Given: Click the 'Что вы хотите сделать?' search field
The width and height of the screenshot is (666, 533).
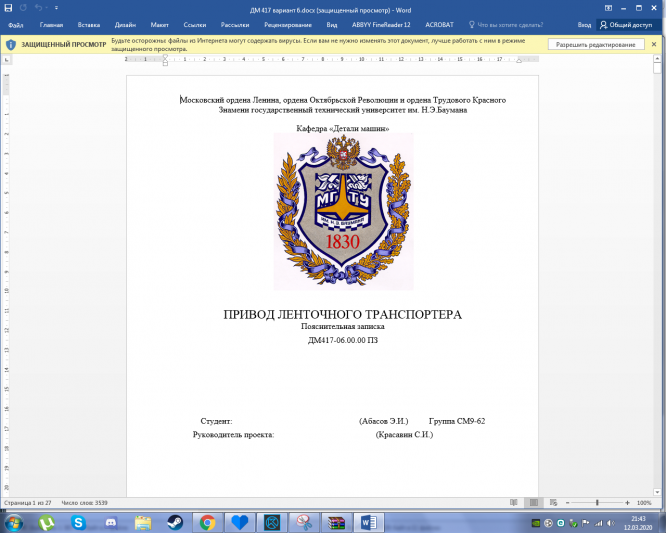Looking at the screenshot, I should click(x=506, y=25).
